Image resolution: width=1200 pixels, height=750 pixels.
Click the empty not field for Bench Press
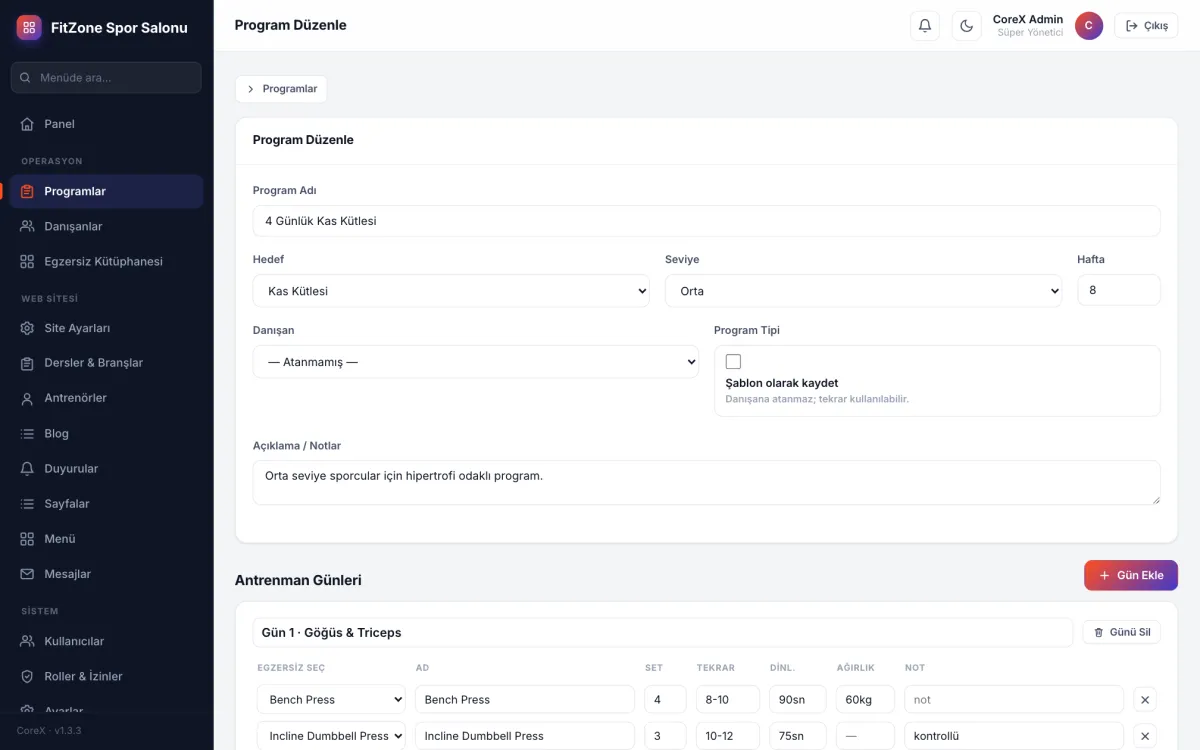(1014, 700)
